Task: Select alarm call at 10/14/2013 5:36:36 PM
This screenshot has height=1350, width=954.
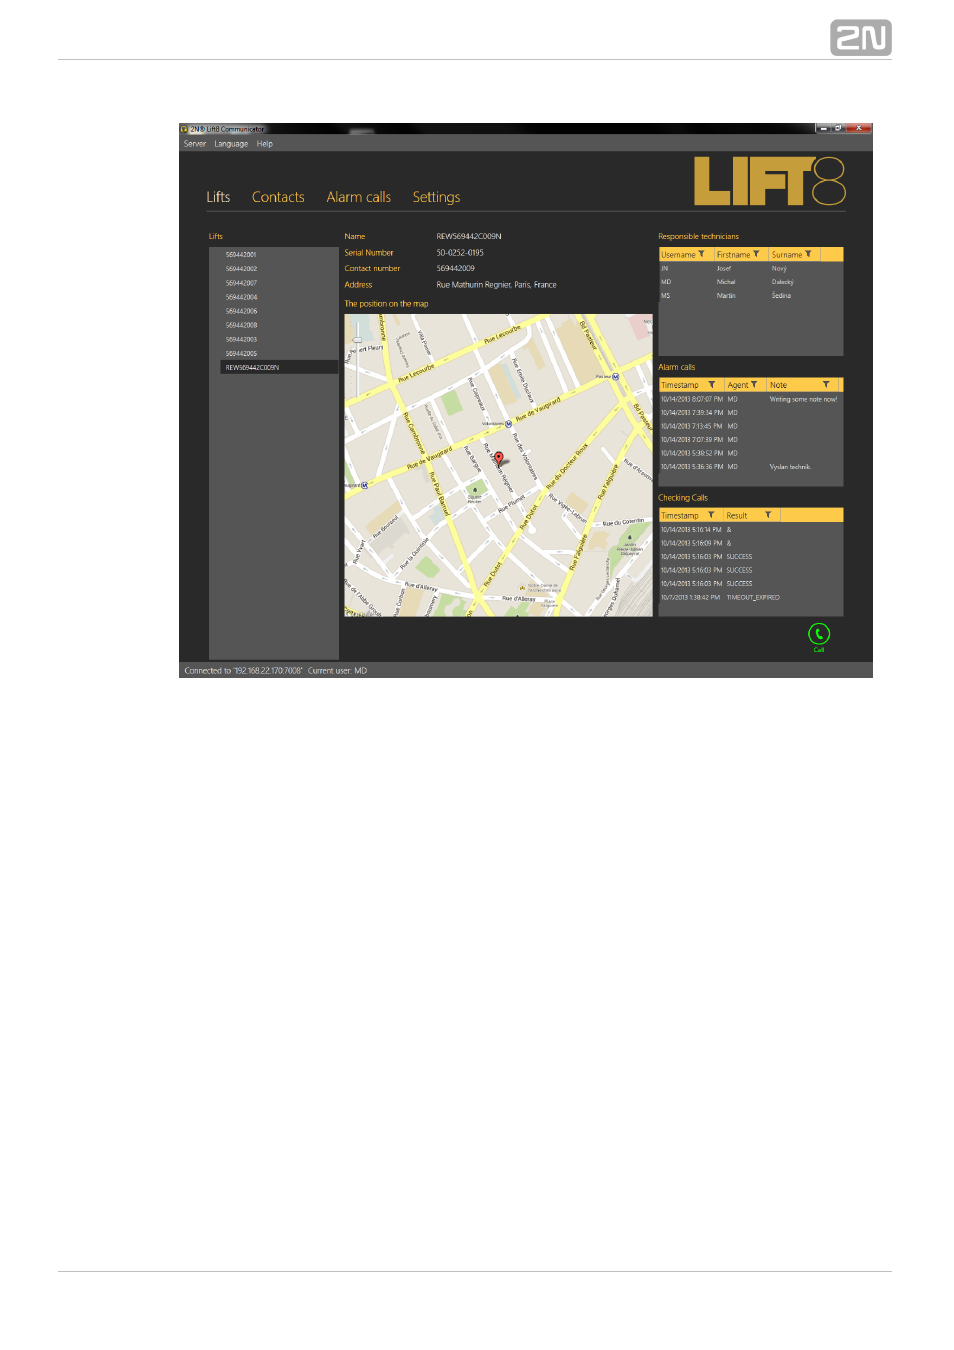Action: [751, 466]
